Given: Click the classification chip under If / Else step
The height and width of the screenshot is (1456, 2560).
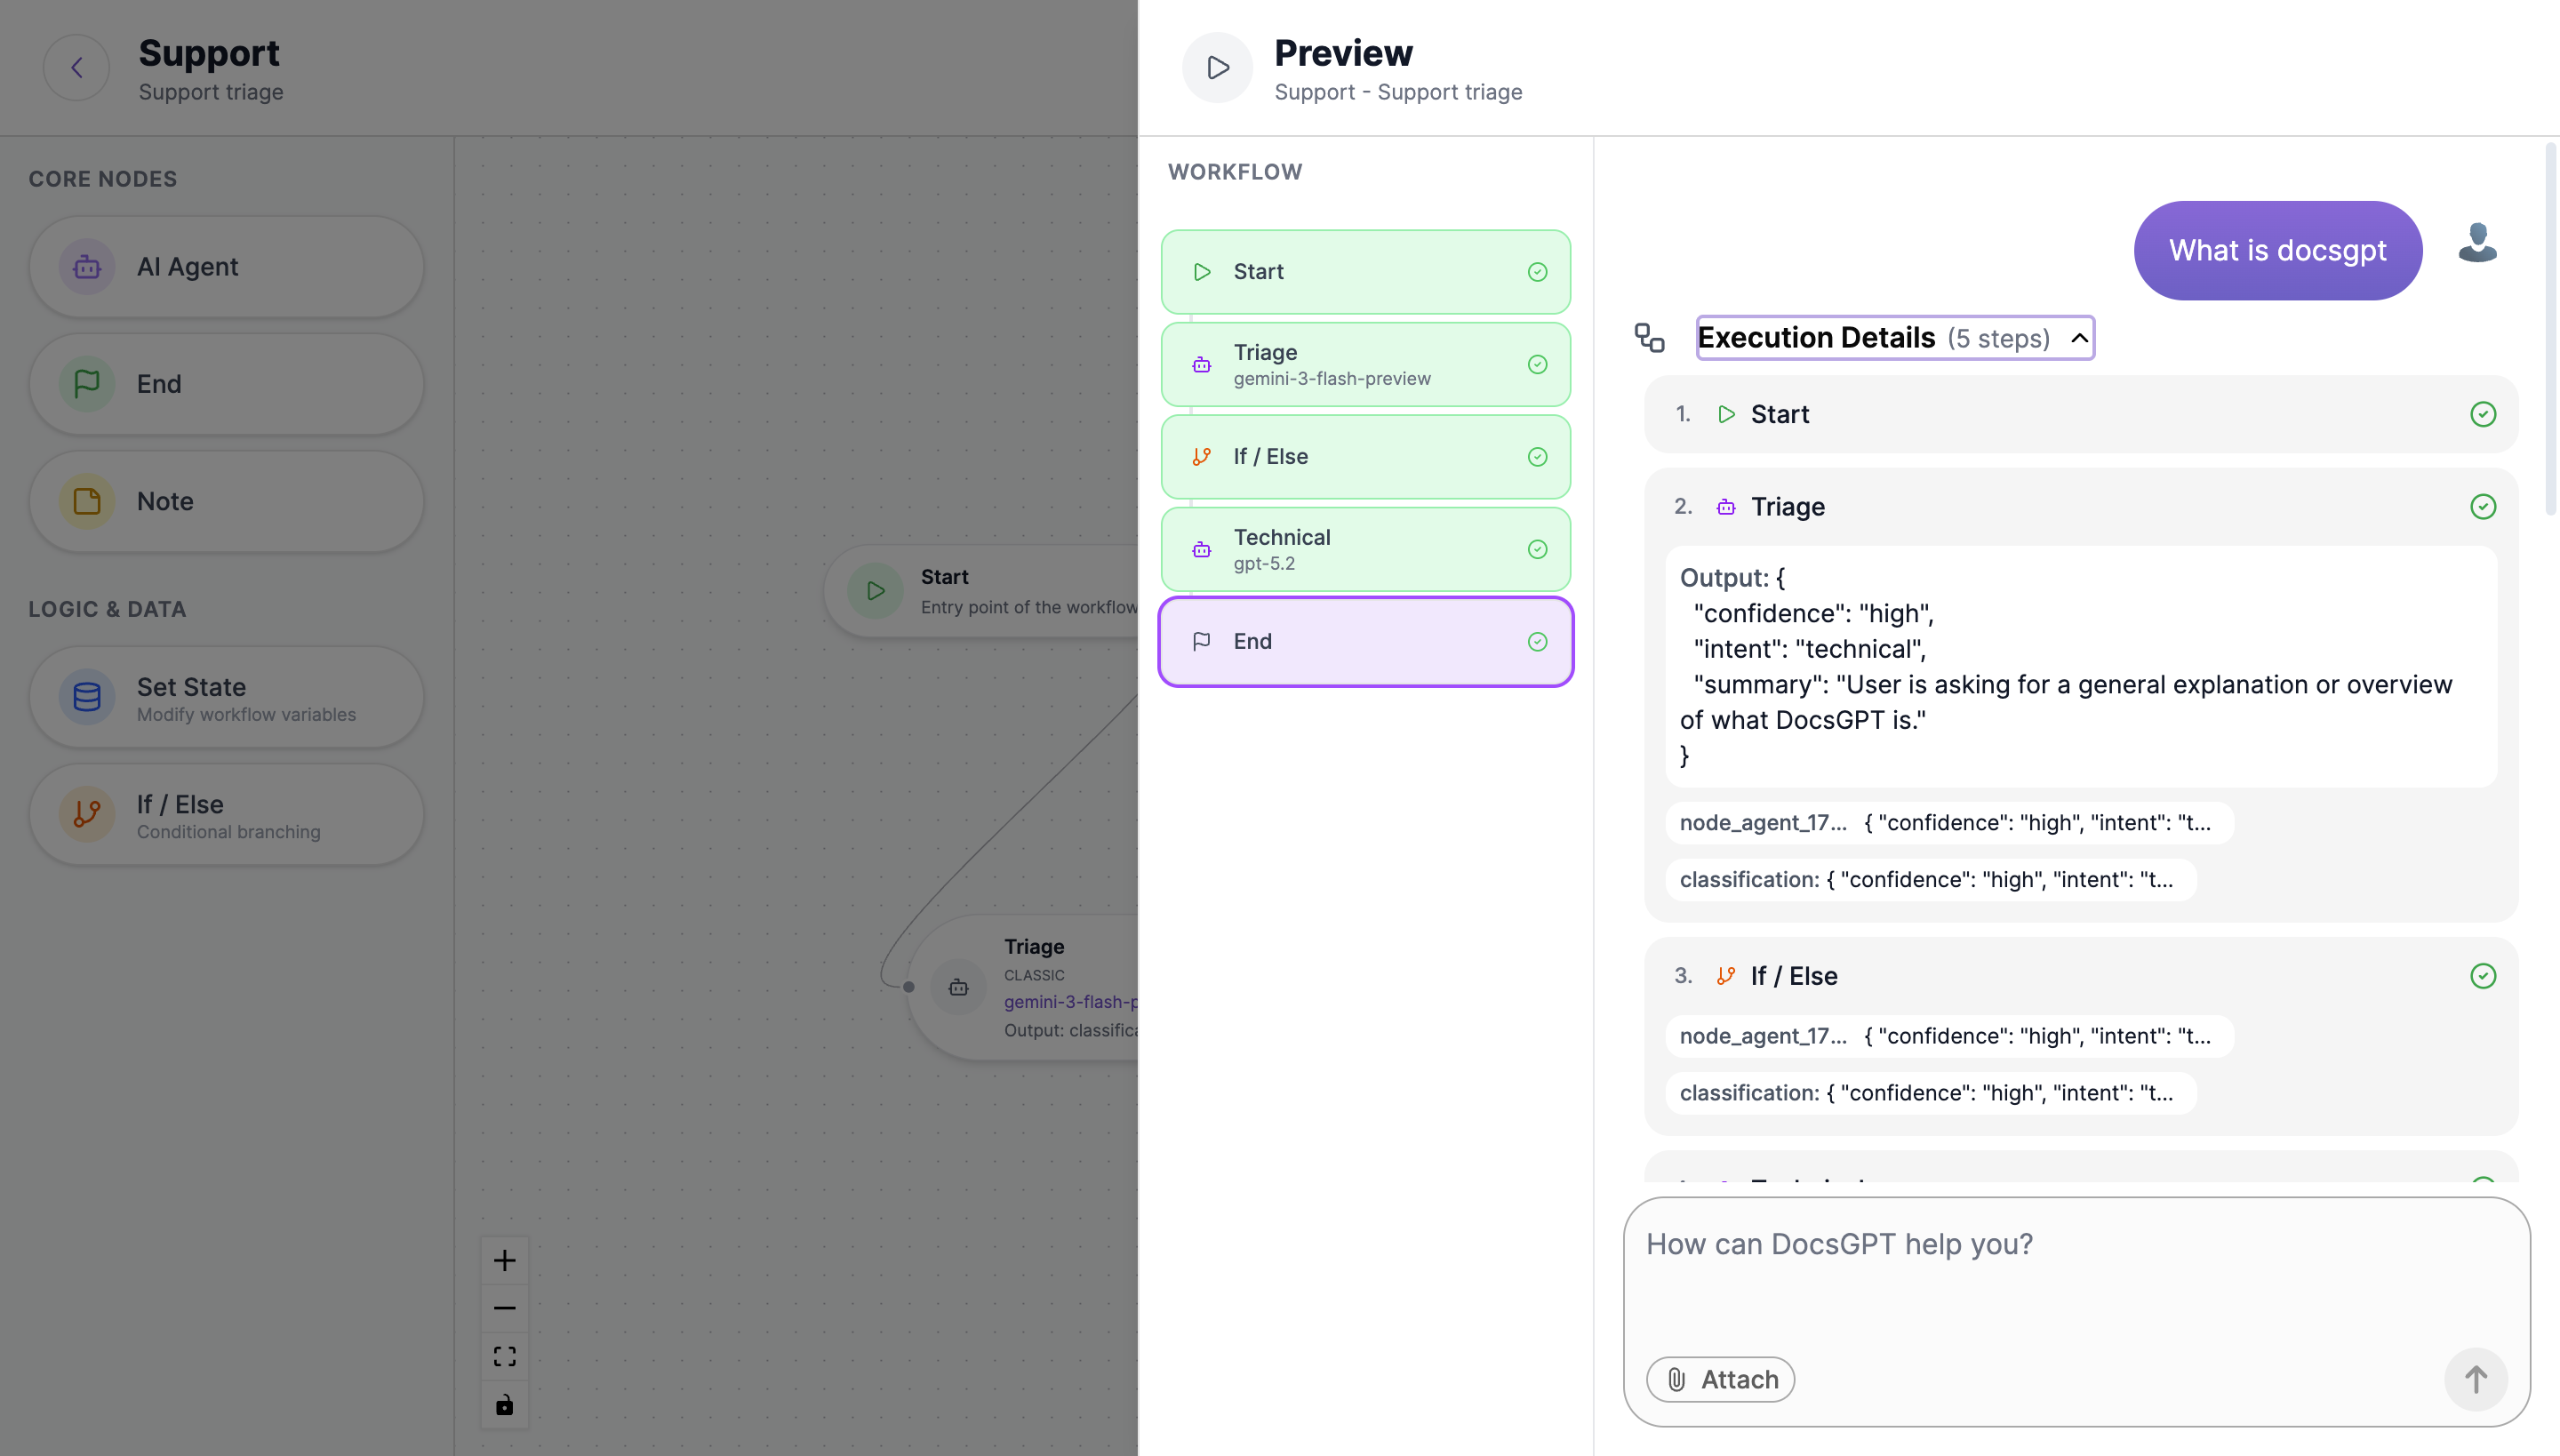Looking at the screenshot, I should tap(1930, 1093).
